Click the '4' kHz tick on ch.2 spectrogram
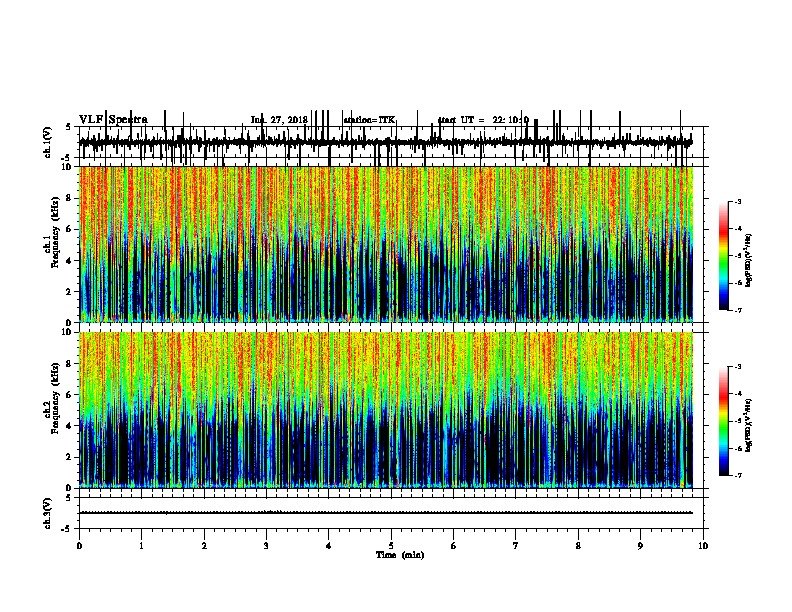This screenshot has width=792, height=612. pyautogui.click(x=70, y=426)
